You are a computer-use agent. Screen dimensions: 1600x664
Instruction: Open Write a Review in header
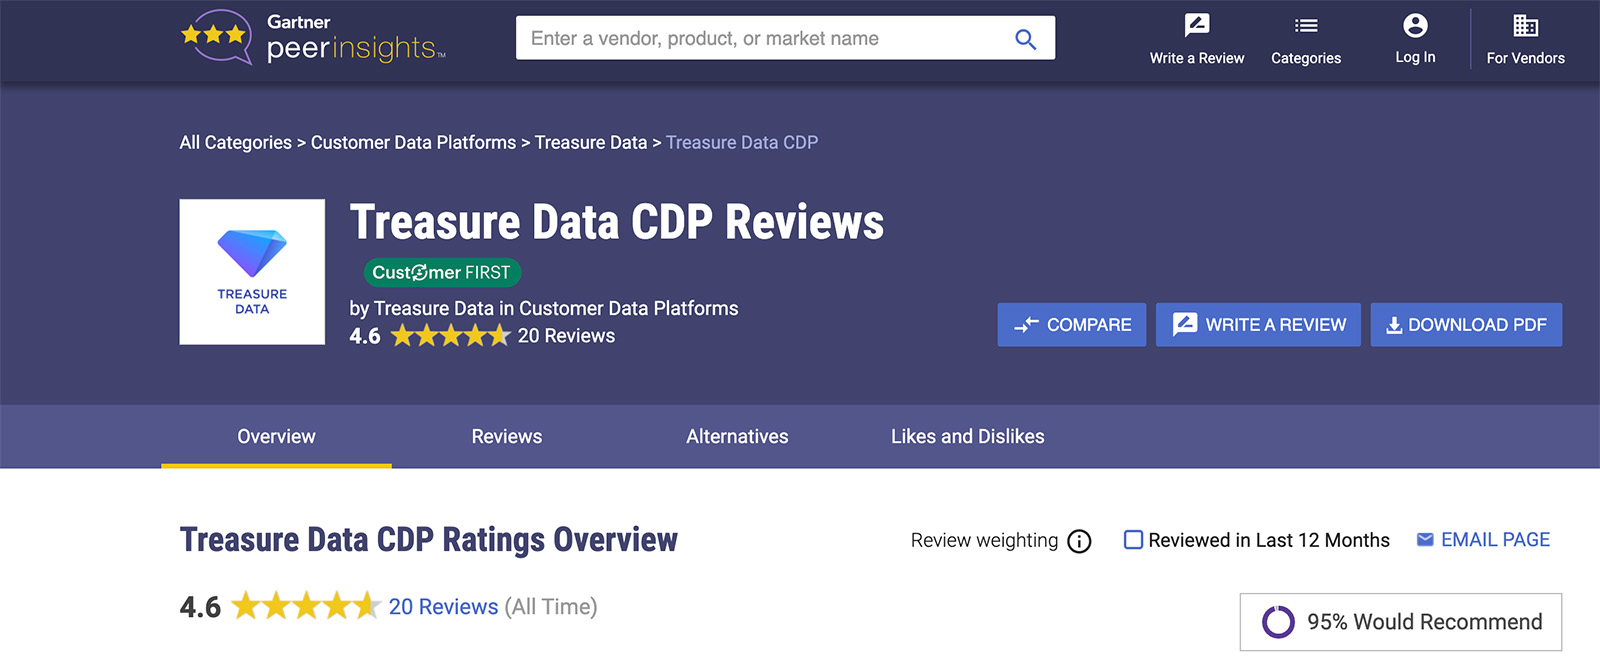1197,40
